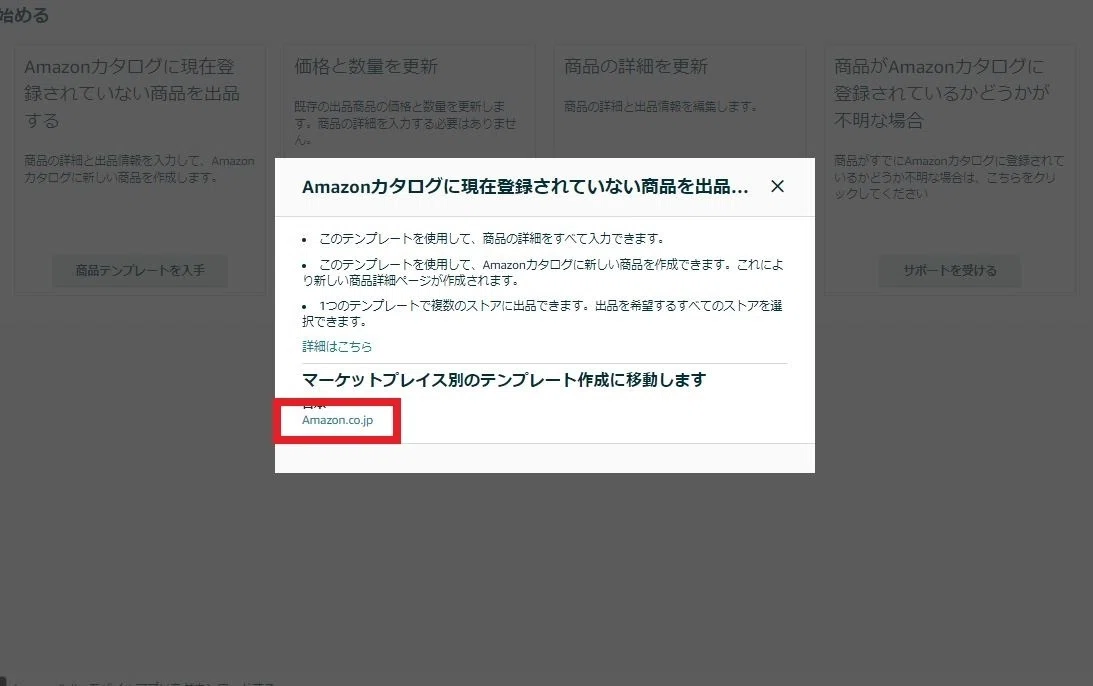Click the サポートを受ける button

949,270
